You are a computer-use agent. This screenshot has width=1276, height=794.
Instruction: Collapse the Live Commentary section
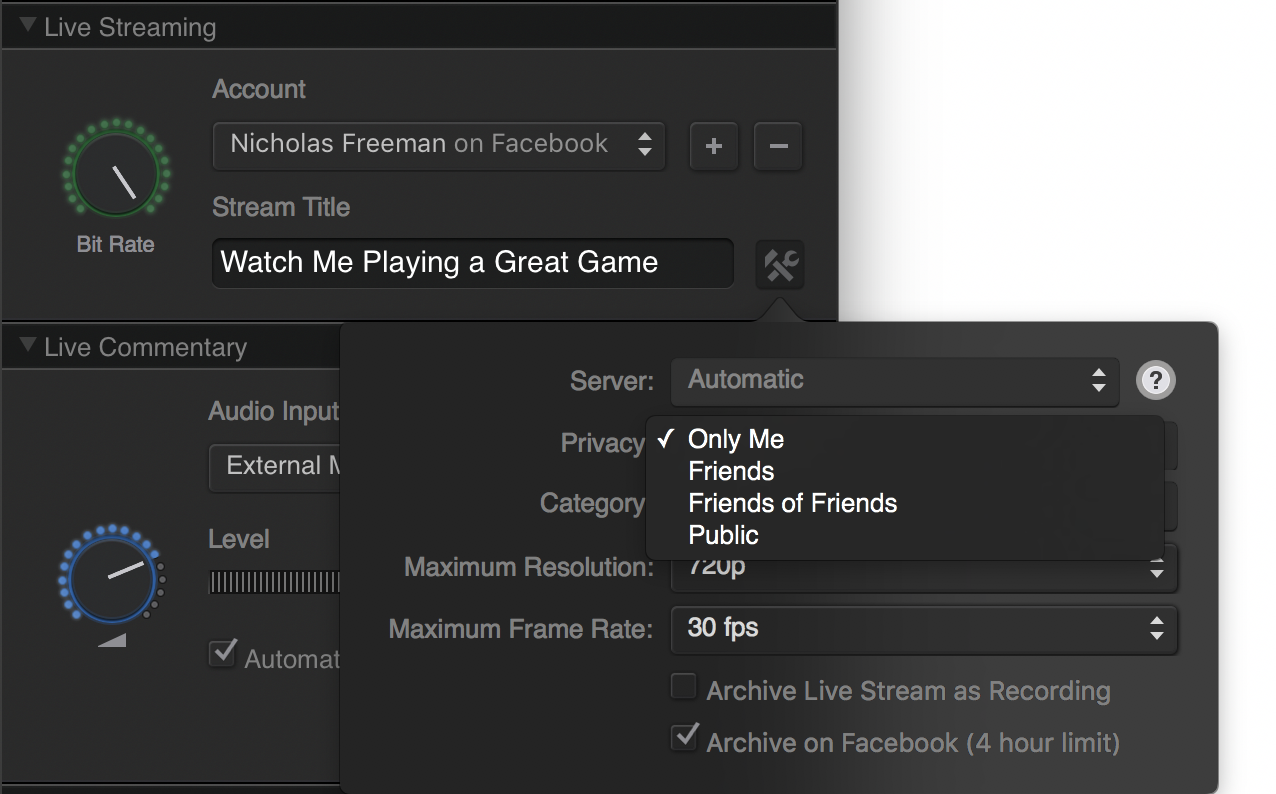coord(26,346)
